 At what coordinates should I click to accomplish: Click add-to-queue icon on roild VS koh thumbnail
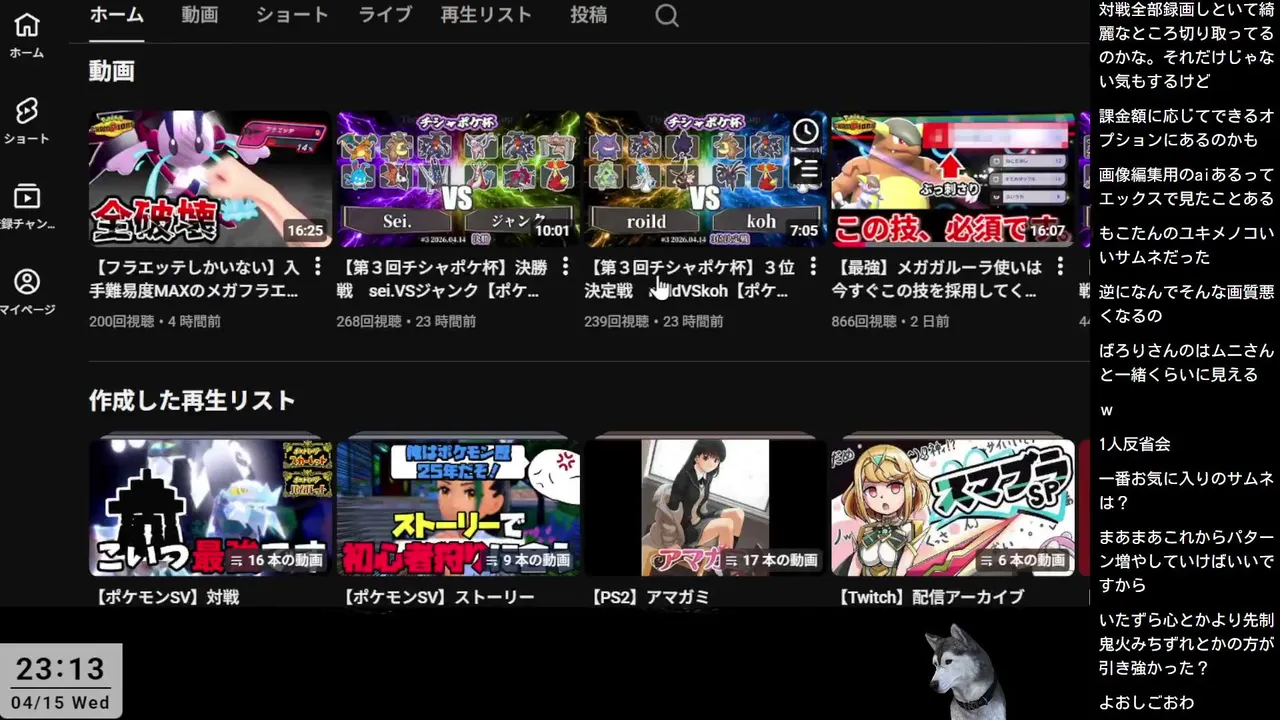coord(805,168)
